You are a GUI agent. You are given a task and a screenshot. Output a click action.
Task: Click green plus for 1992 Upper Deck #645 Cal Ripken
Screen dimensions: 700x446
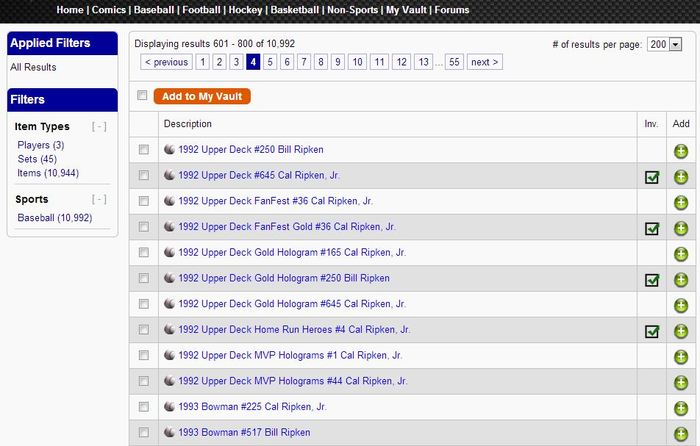[681, 177]
